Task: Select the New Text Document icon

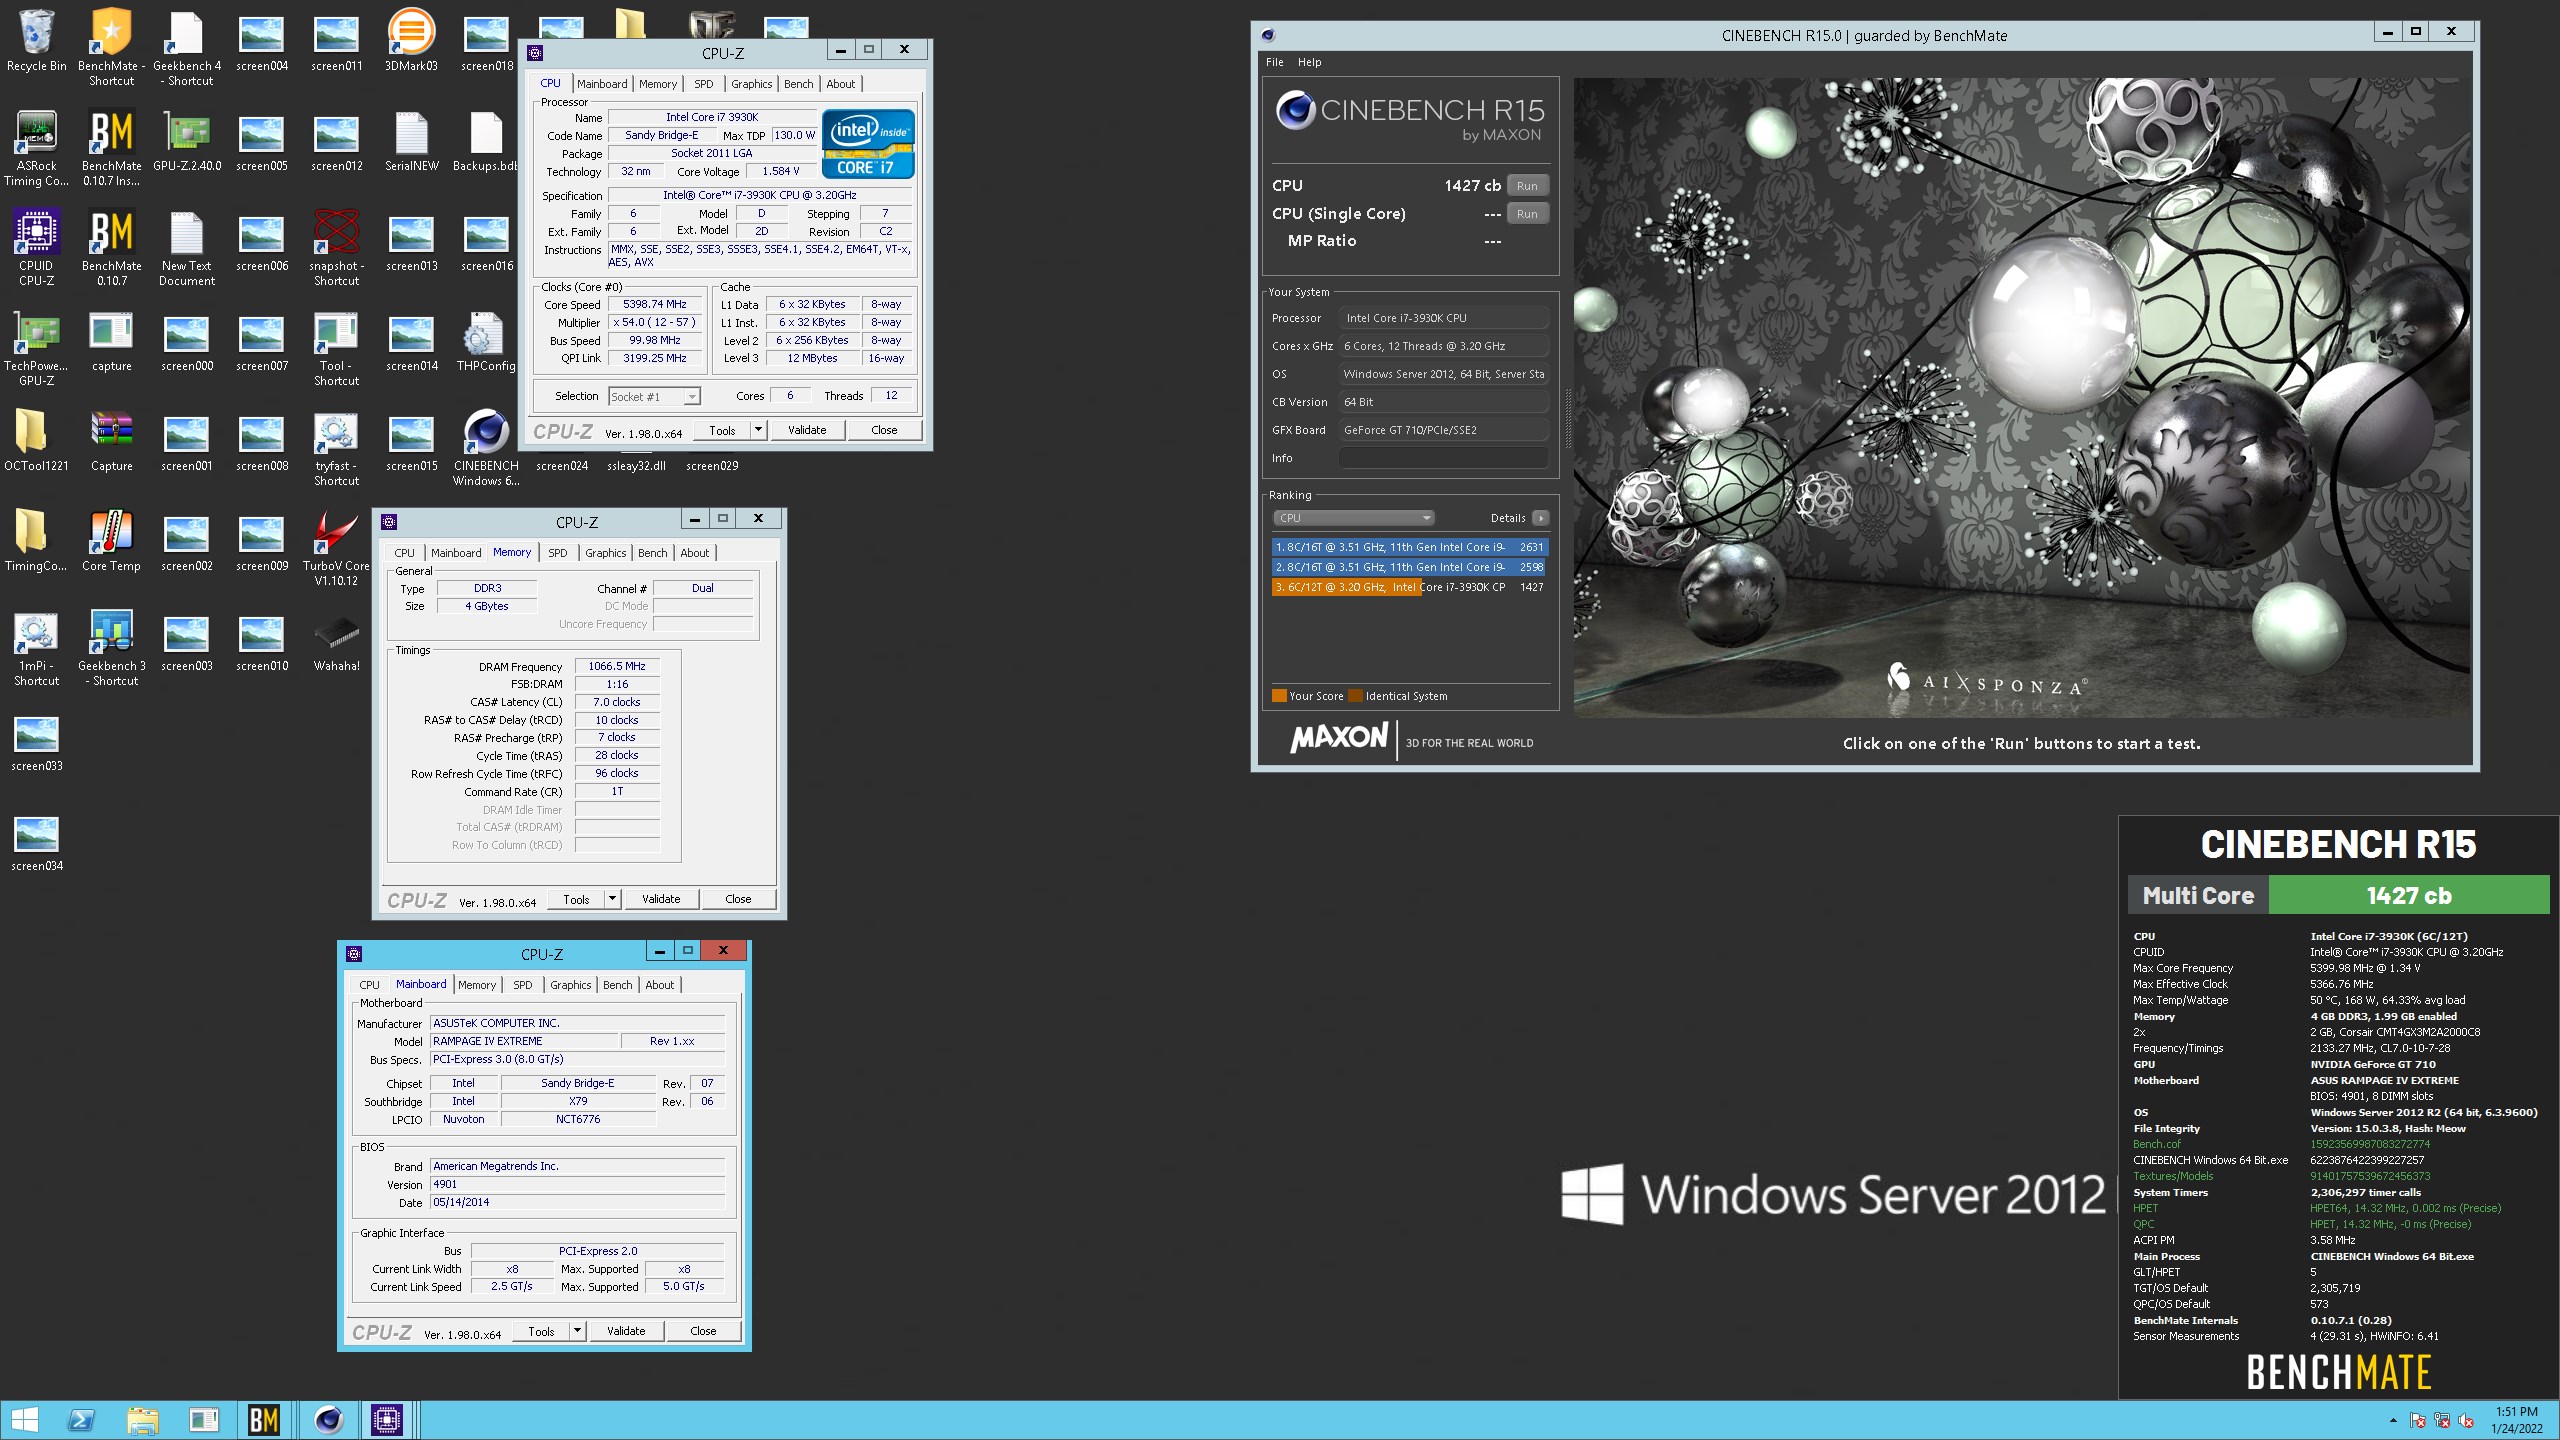Action: coord(187,248)
